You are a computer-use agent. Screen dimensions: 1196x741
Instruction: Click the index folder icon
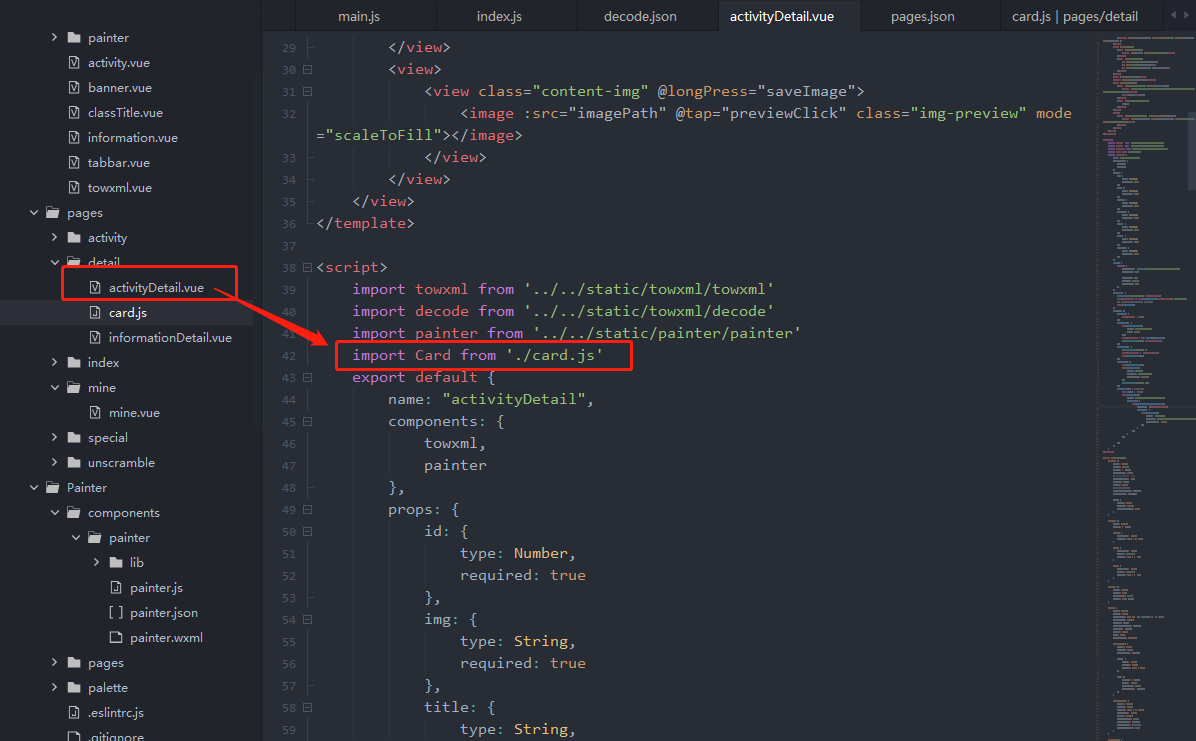pyautogui.click(x=74, y=362)
